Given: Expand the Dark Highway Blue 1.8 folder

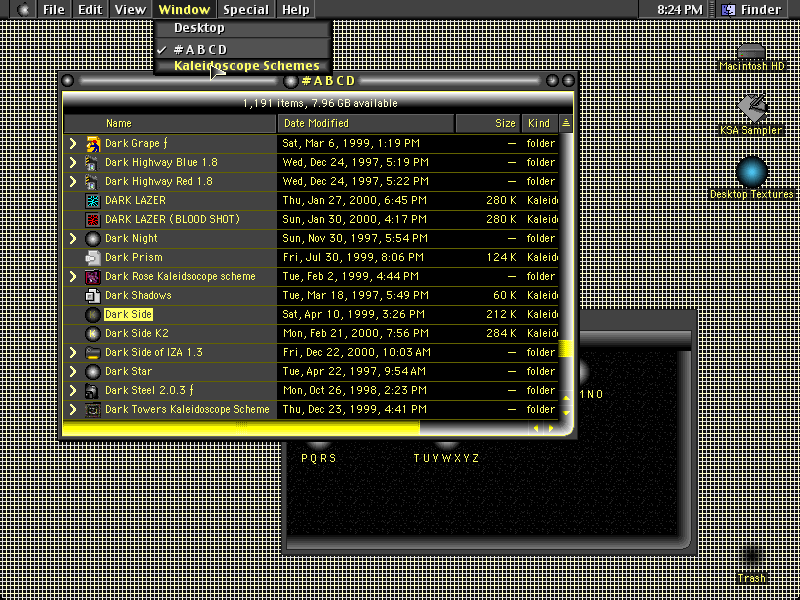Looking at the screenshot, I should click(72, 163).
